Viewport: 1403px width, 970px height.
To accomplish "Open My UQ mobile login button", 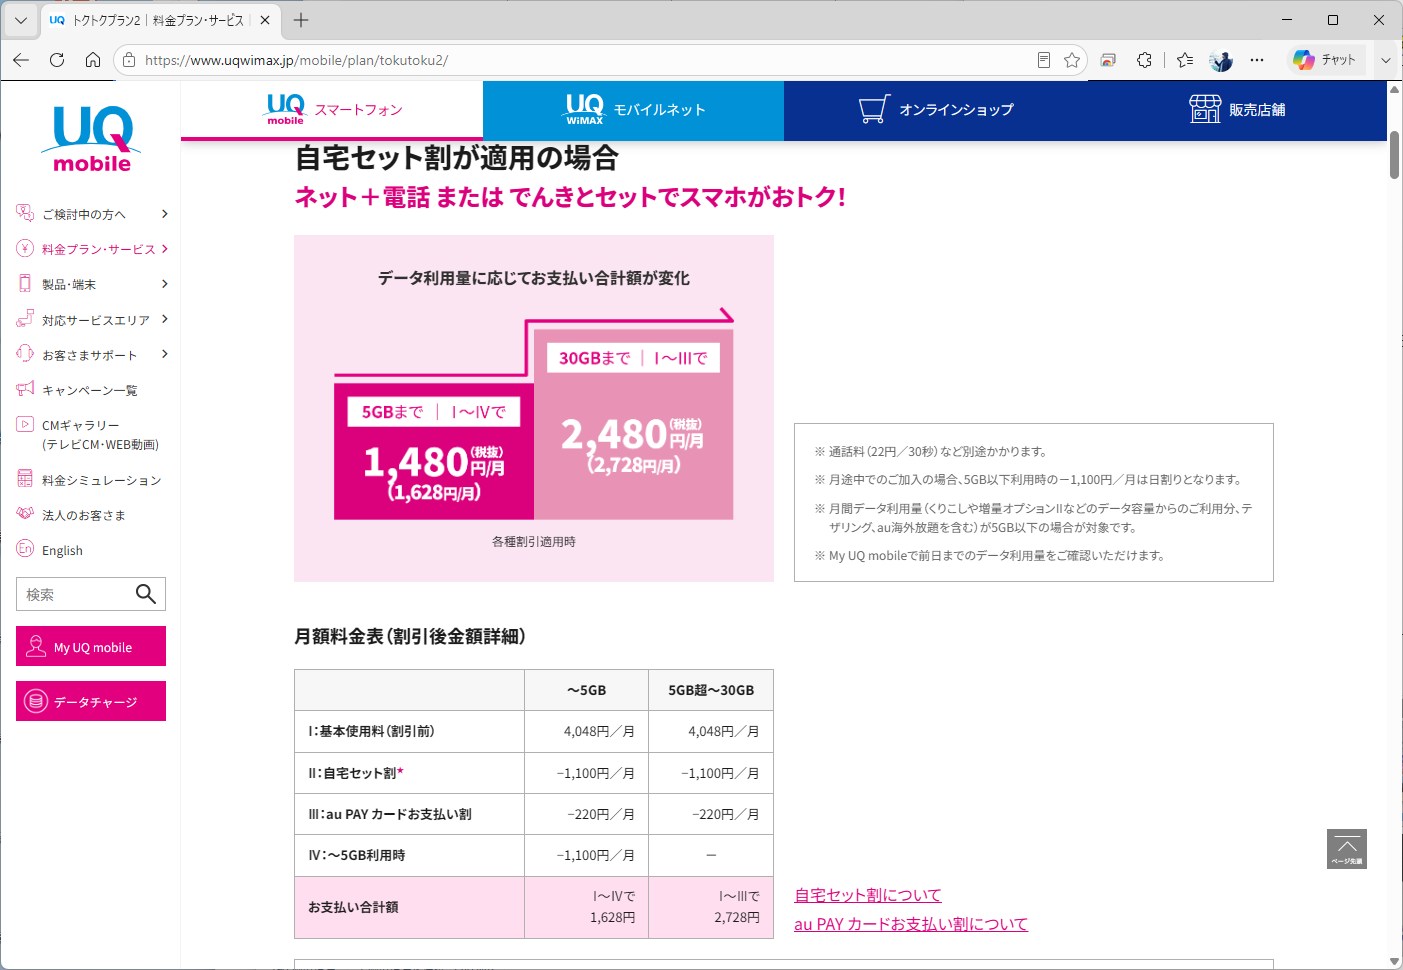I will click(91, 646).
